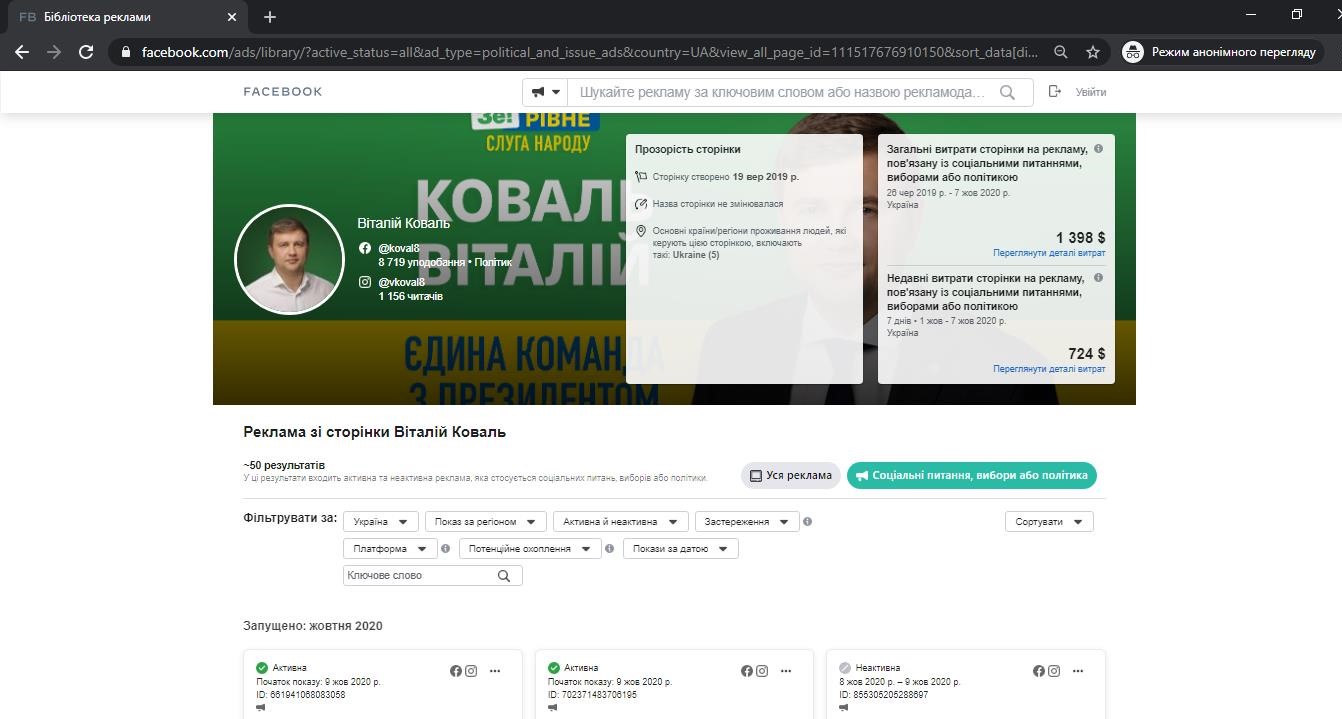Click the search magnifier in top bar
This screenshot has height=719, width=1342.
pyautogui.click(x=1008, y=92)
